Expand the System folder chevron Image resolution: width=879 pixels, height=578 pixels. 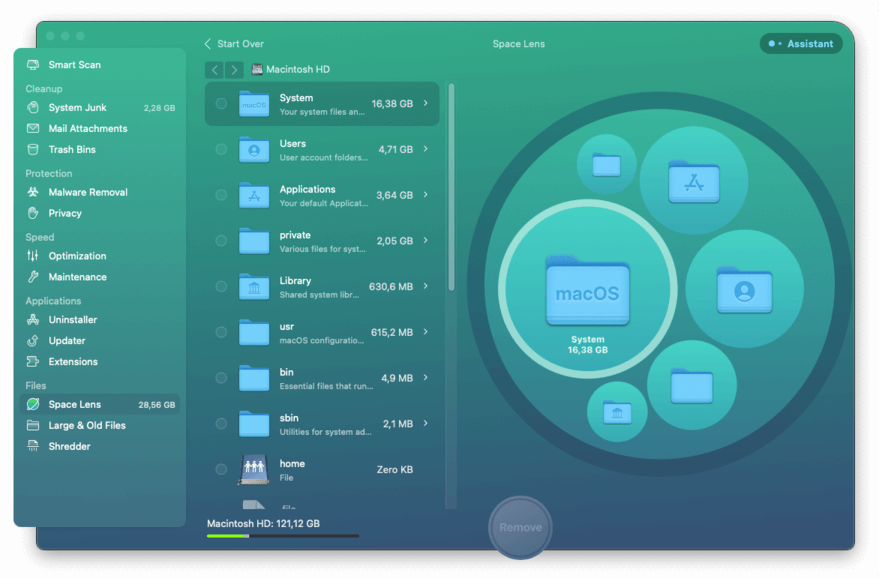pos(426,103)
